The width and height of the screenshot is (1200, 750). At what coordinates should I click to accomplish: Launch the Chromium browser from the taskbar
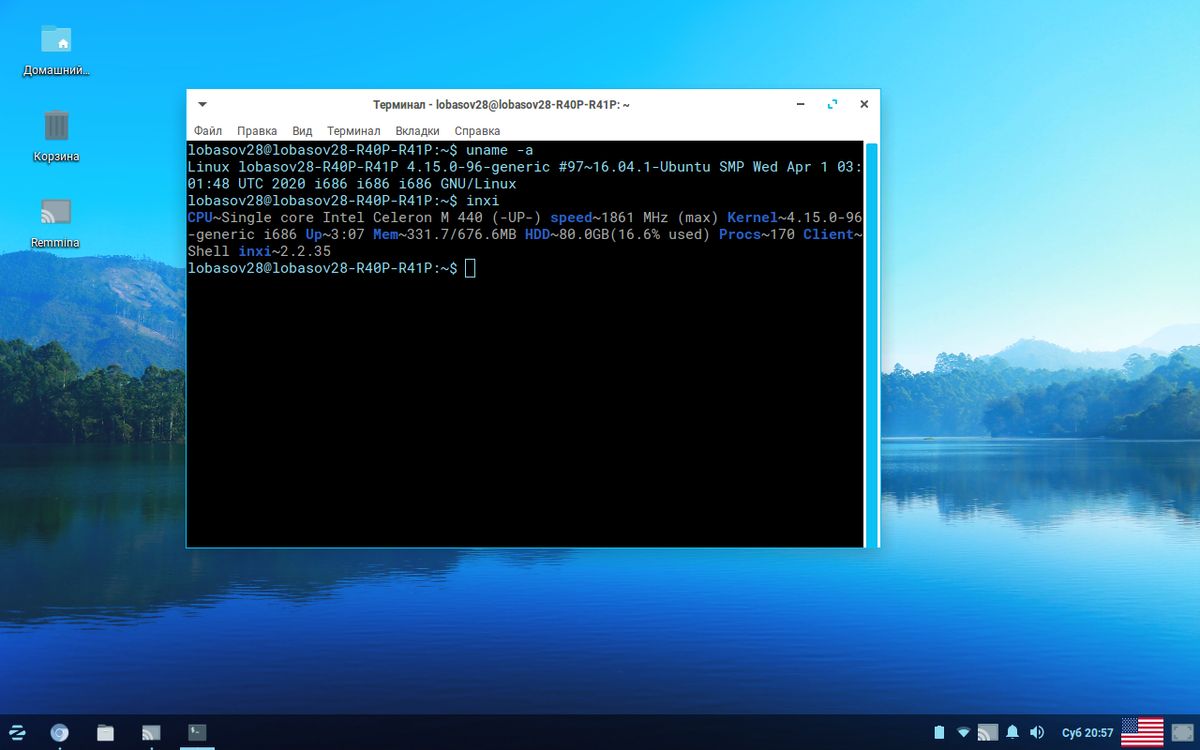click(x=60, y=732)
